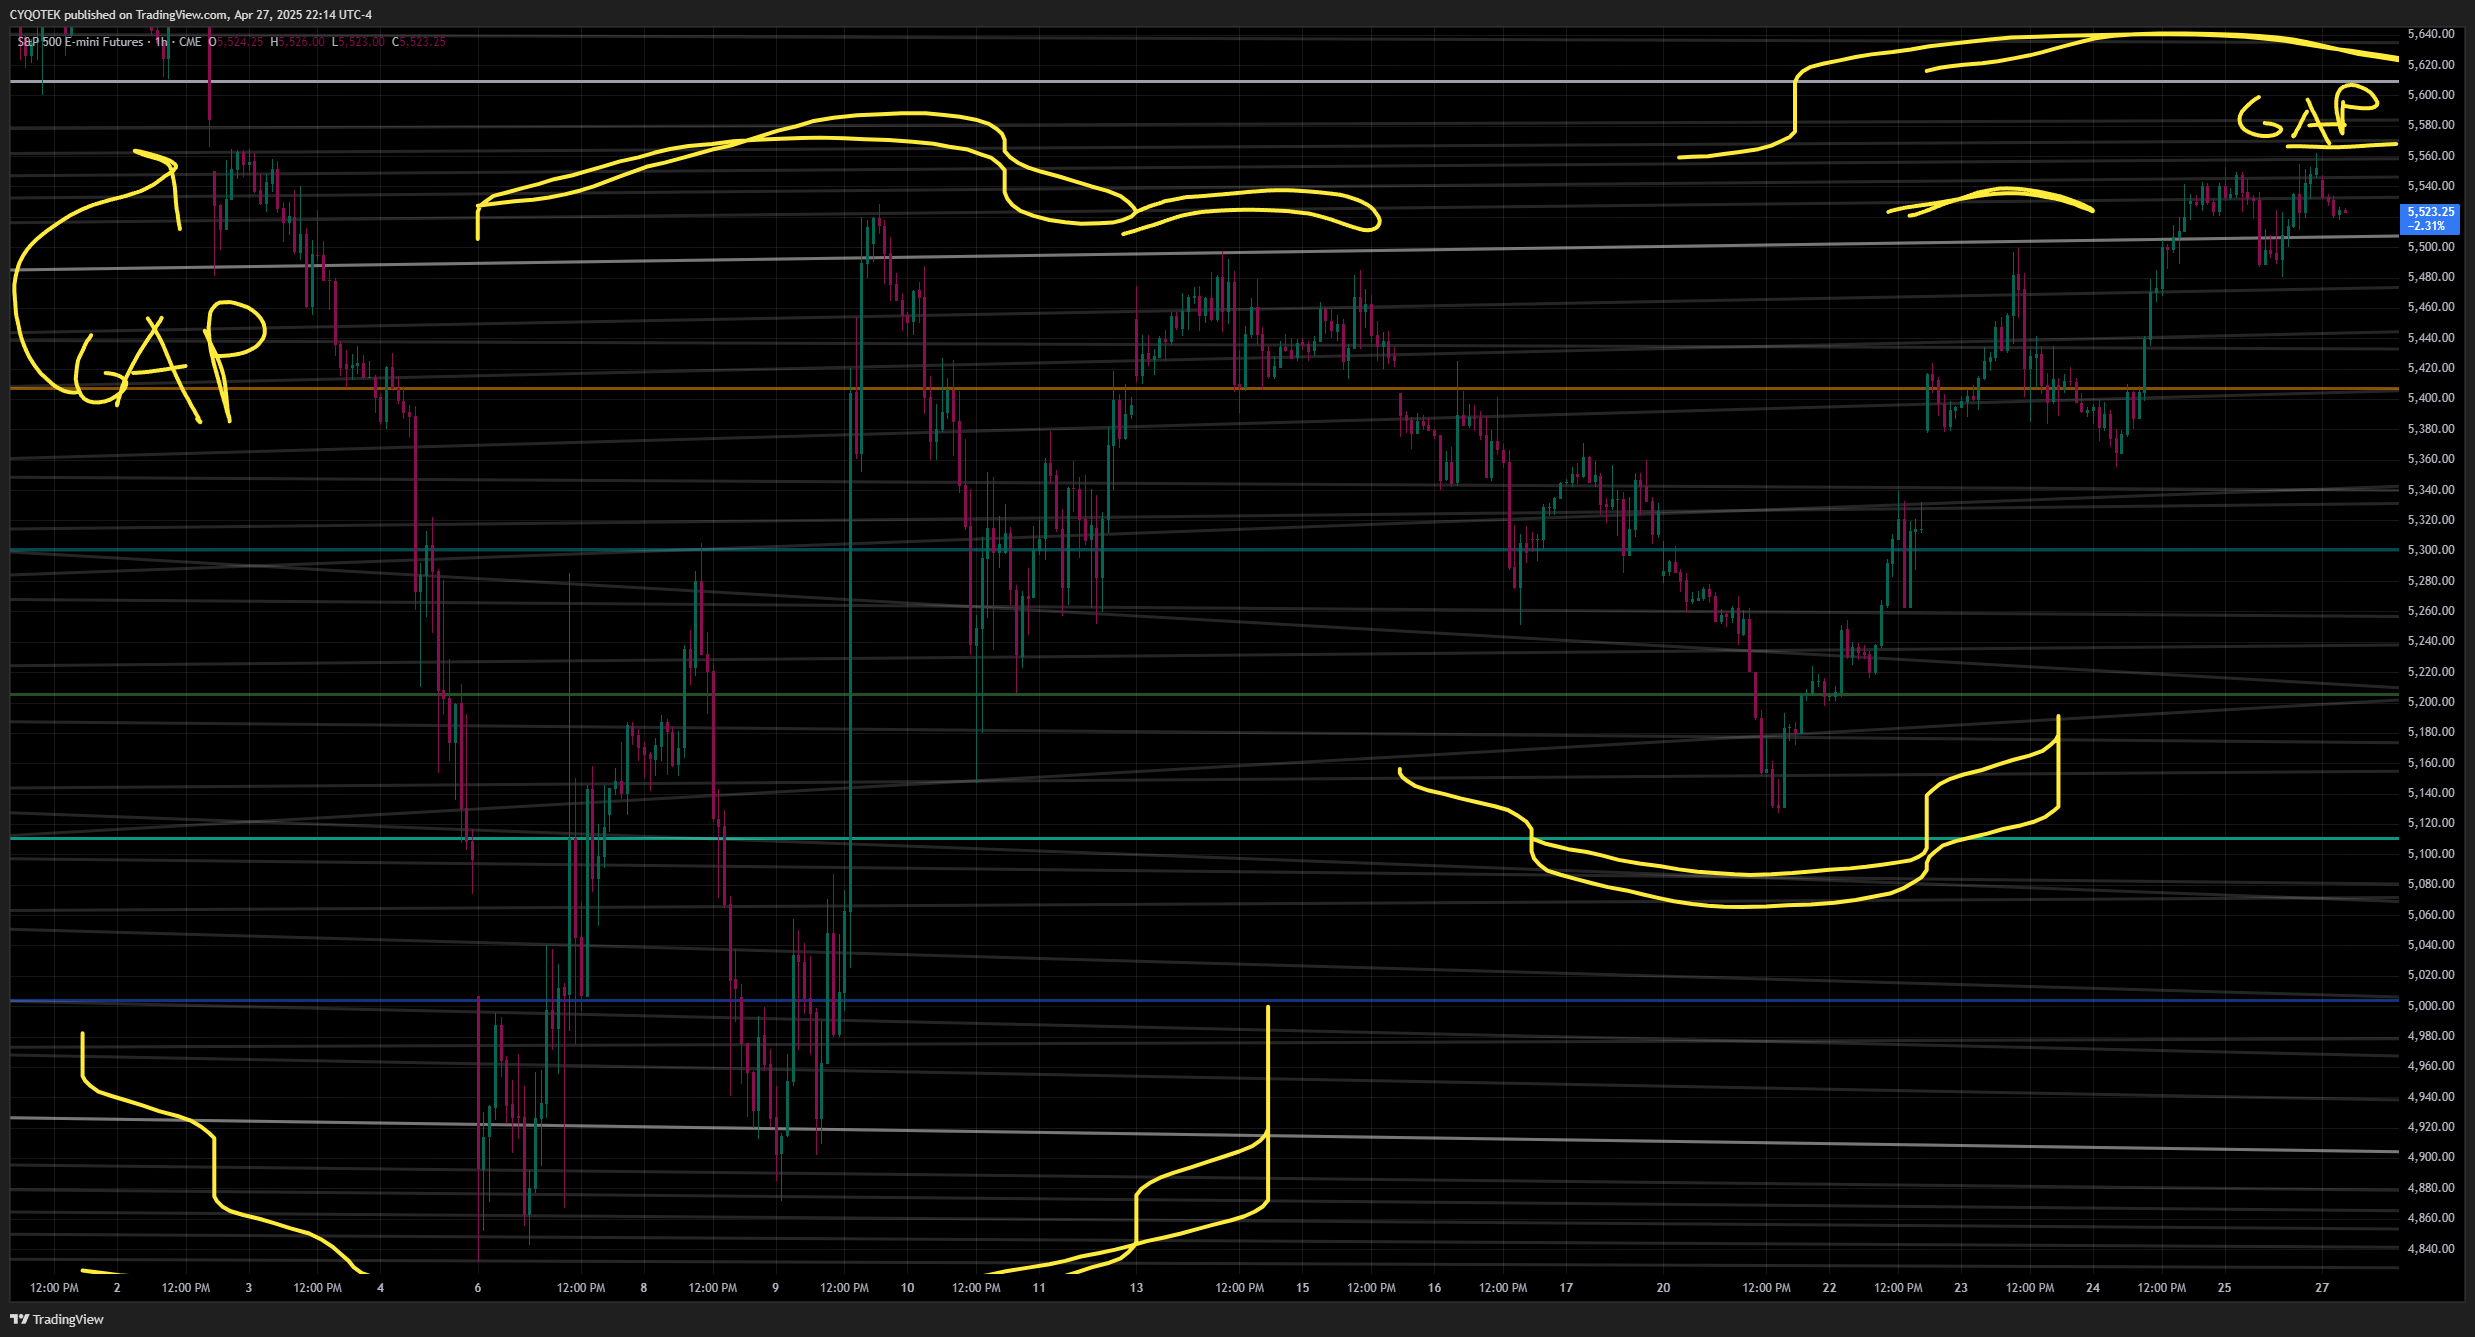This screenshot has width=2475, height=1337.
Task: Click the 5,340.00 price axis label
Action: pos(2431,490)
